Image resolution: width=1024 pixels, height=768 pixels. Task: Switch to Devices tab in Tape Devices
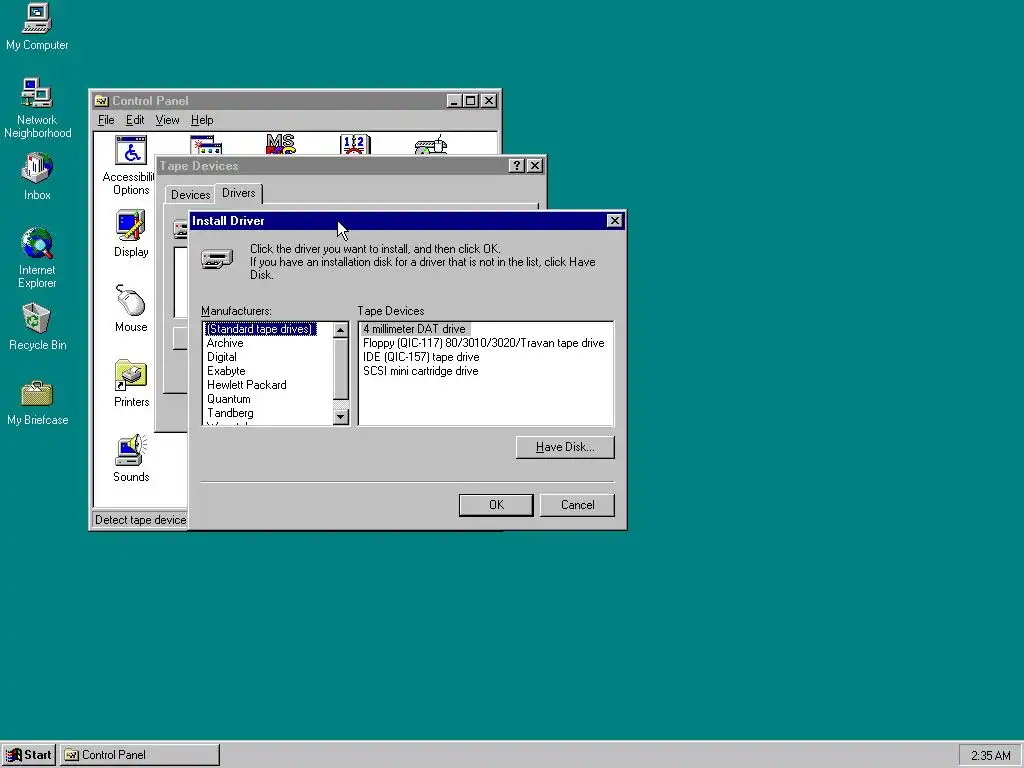(x=190, y=195)
